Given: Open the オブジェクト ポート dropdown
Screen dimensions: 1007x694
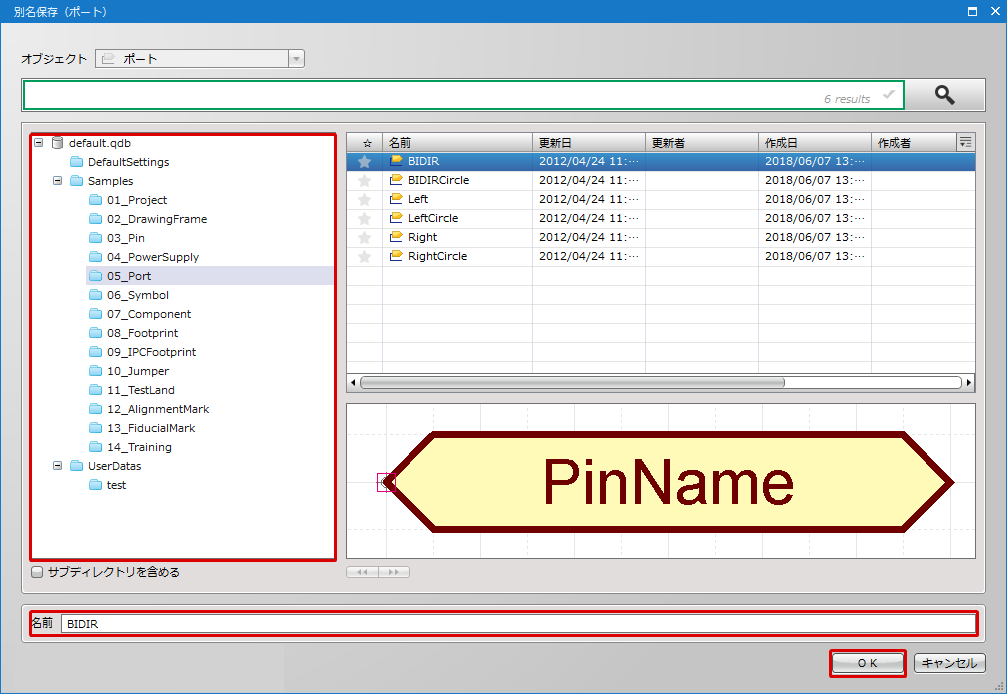Looking at the screenshot, I should click(295, 59).
